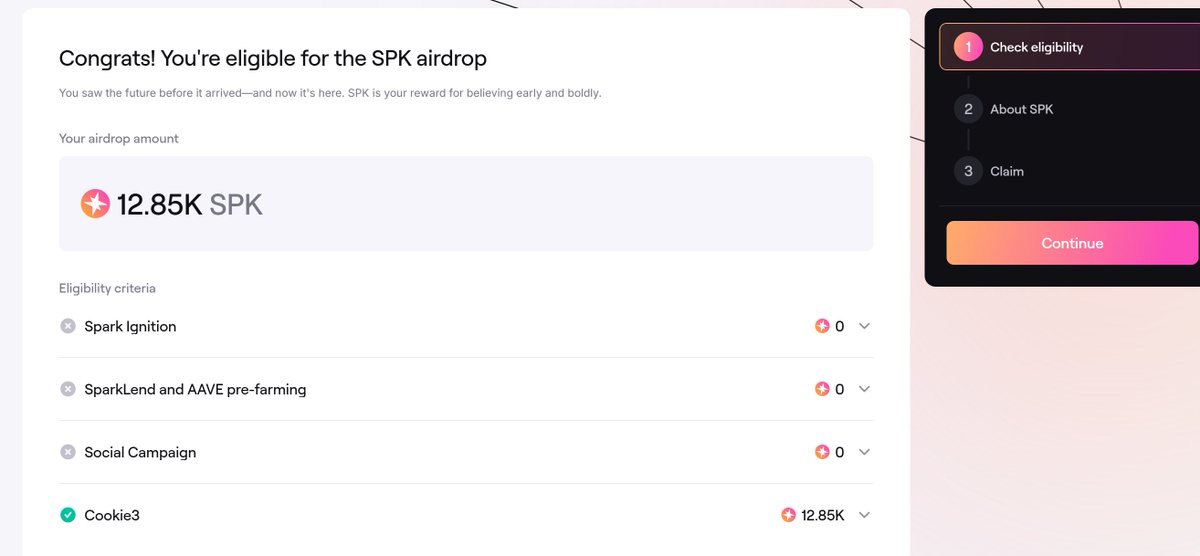The height and width of the screenshot is (556, 1200).
Task: Click the SPK coin icon next to Cookie3's 12.85K
Action: pyautogui.click(x=788, y=515)
